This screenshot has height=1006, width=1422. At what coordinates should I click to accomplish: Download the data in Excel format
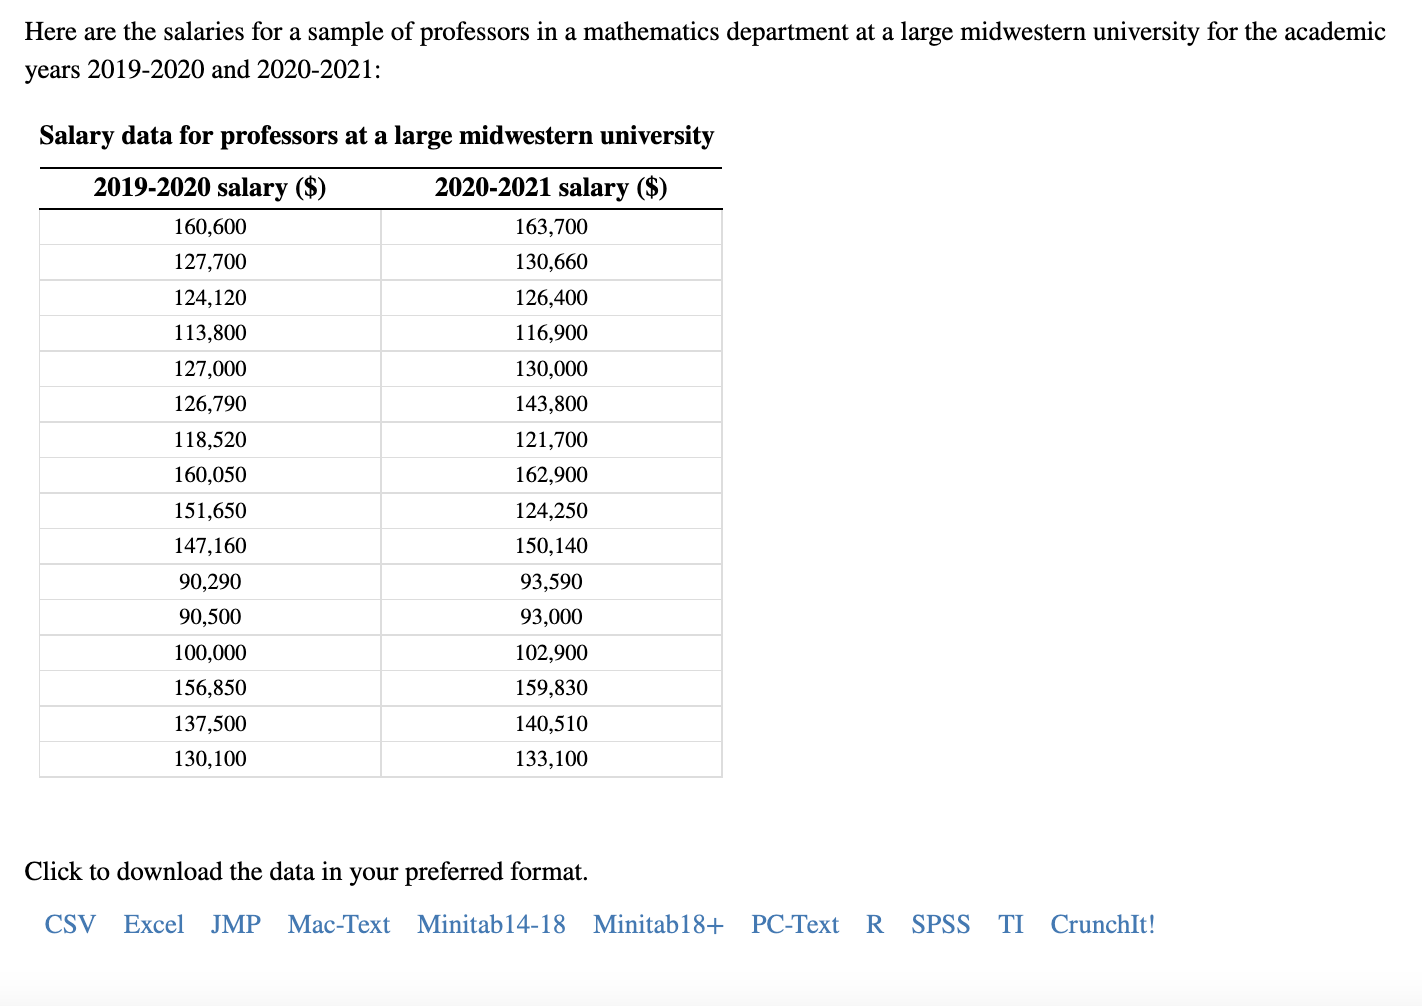153,925
